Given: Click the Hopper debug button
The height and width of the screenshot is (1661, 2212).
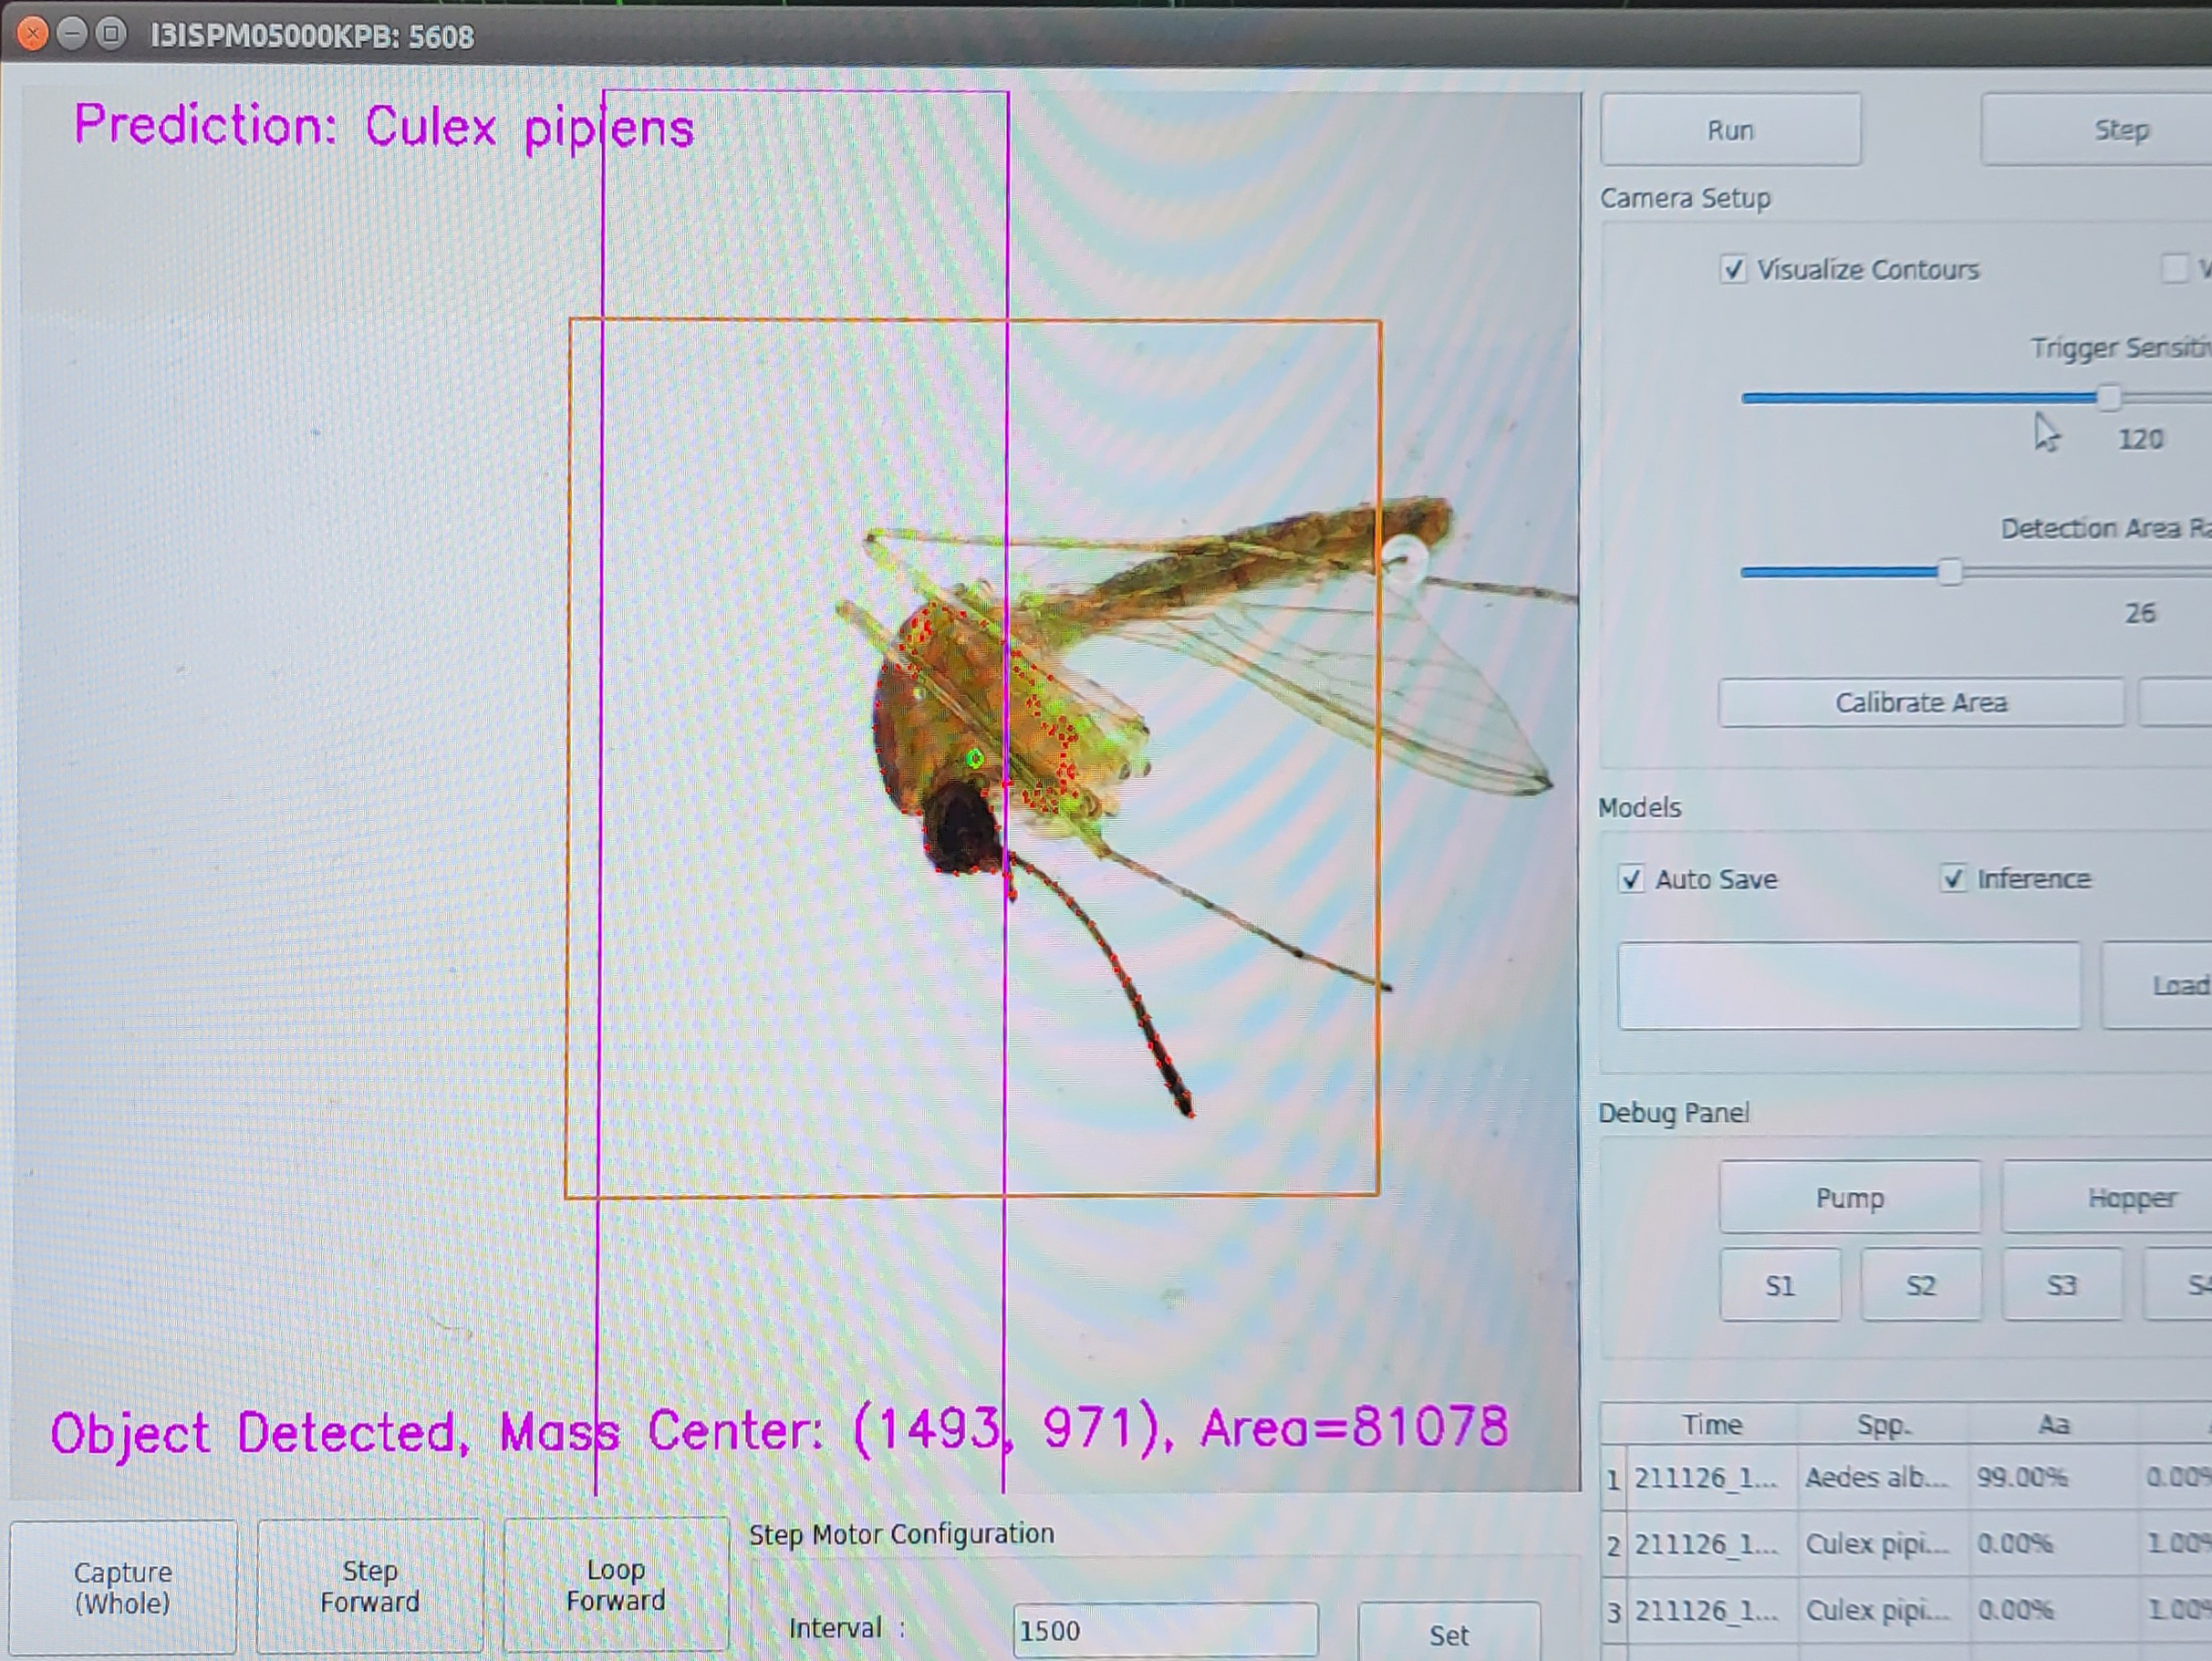Looking at the screenshot, I should pyautogui.click(x=2130, y=1197).
